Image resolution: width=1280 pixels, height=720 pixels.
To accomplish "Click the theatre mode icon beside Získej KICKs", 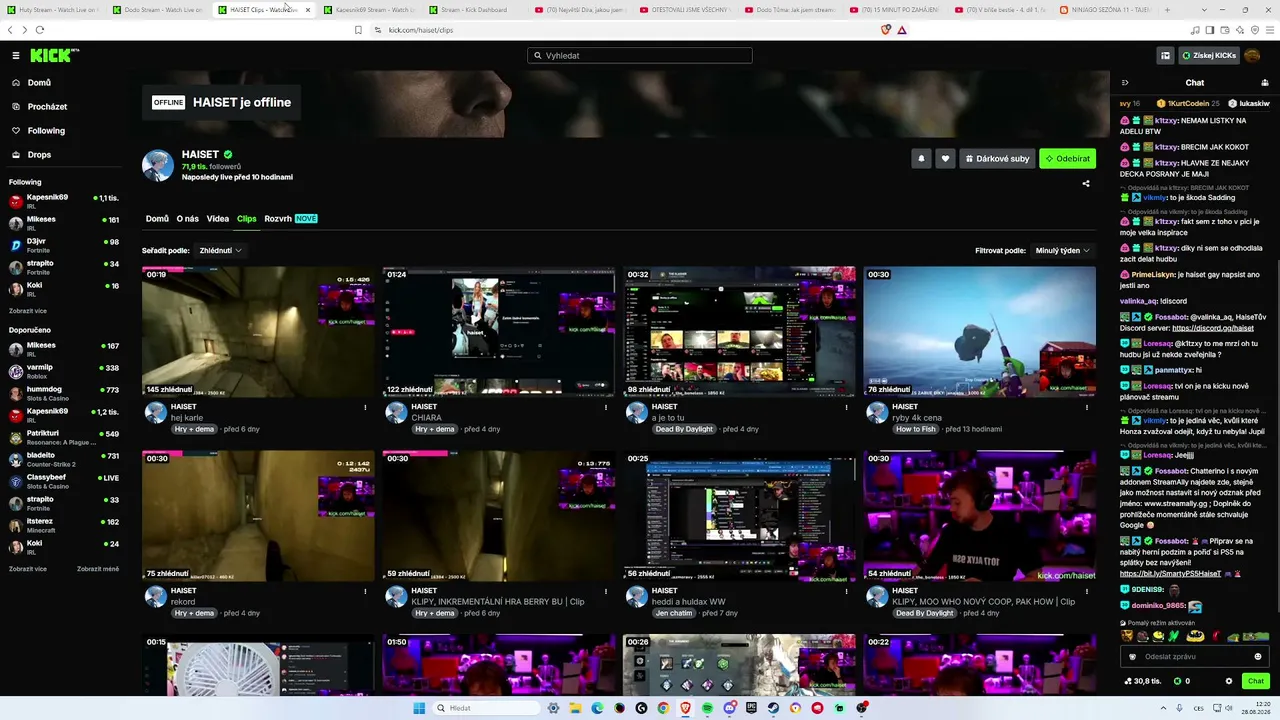I will click(x=1165, y=55).
